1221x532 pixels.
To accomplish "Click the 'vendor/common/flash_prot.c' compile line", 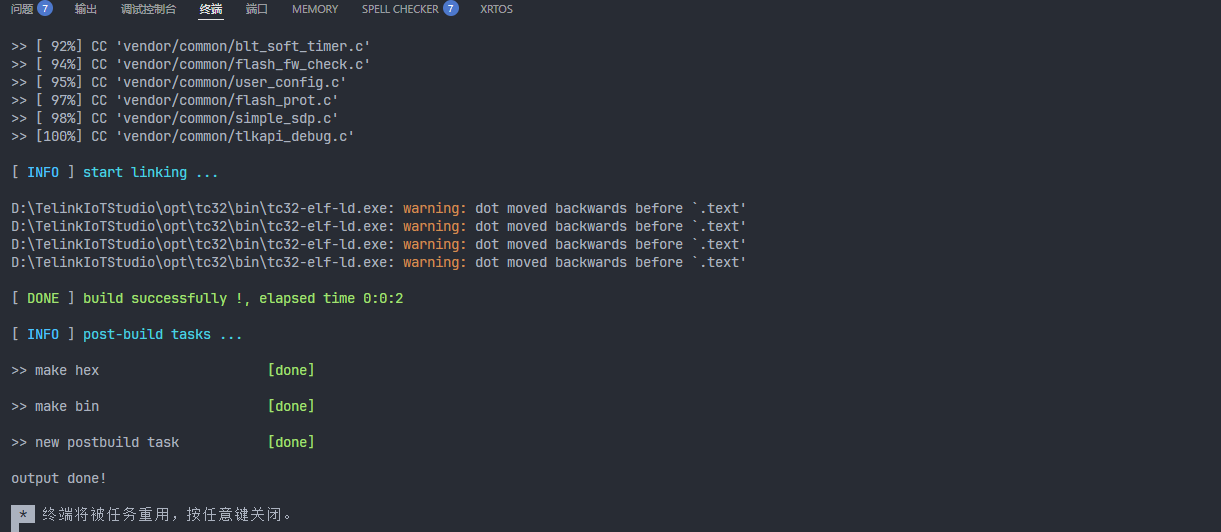I will point(175,100).
